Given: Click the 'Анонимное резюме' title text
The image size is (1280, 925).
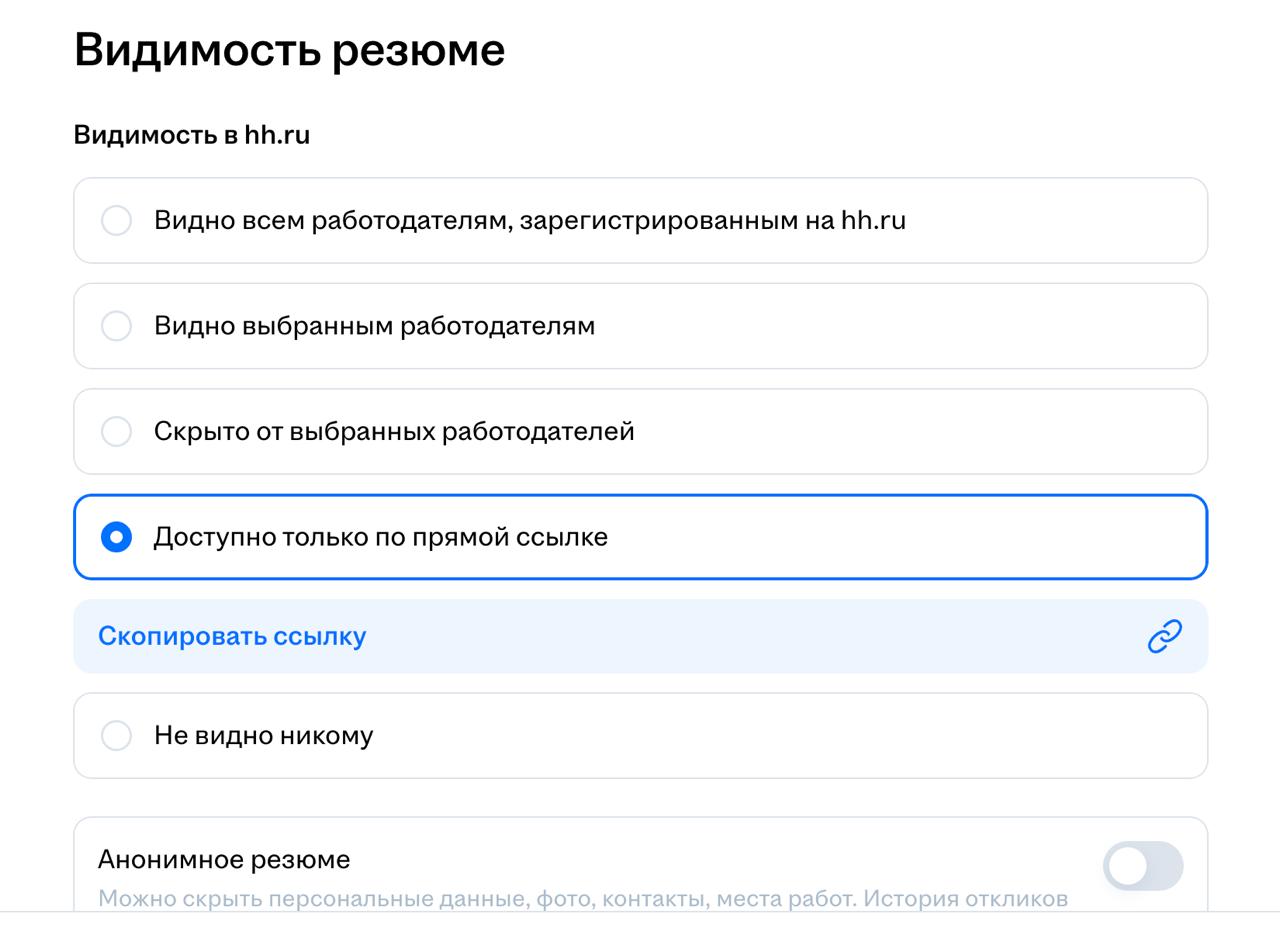Looking at the screenshot, I should tap(224, 860).
